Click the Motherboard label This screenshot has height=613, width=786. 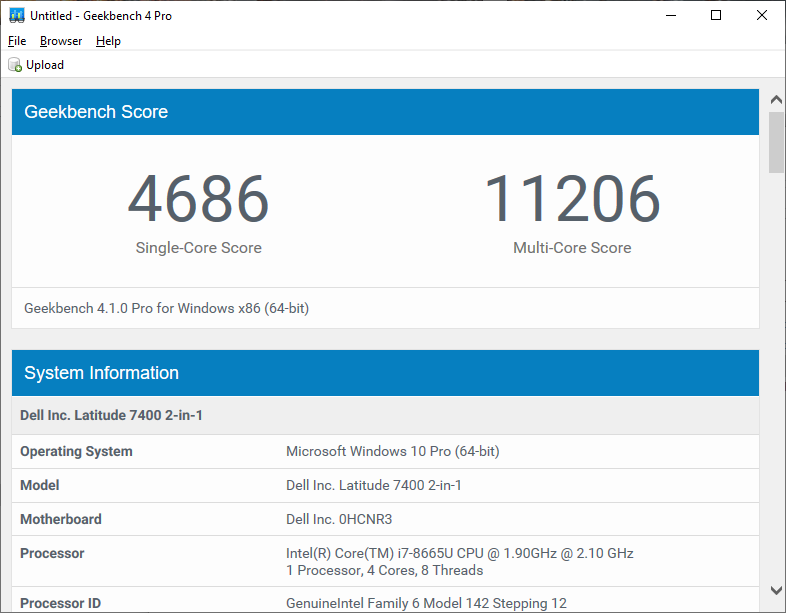pos(61,519)
